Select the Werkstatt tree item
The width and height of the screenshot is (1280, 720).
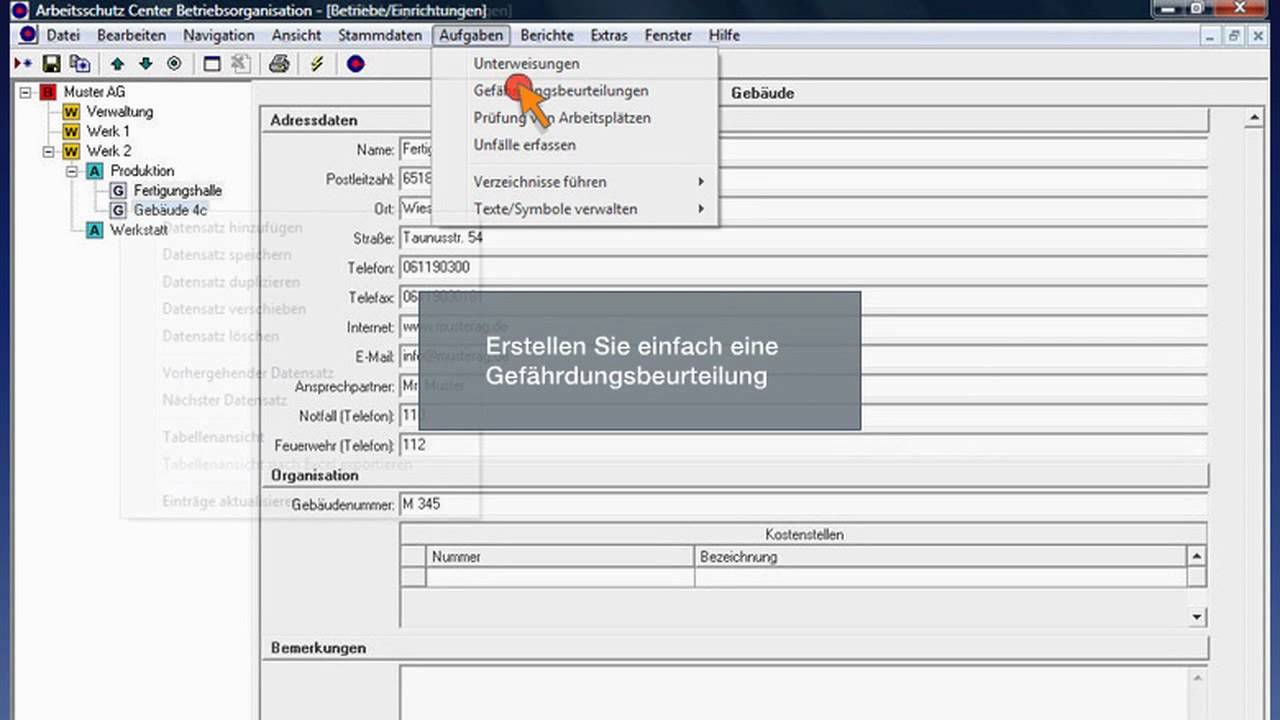pyautogui.click(x=137, y=230)
